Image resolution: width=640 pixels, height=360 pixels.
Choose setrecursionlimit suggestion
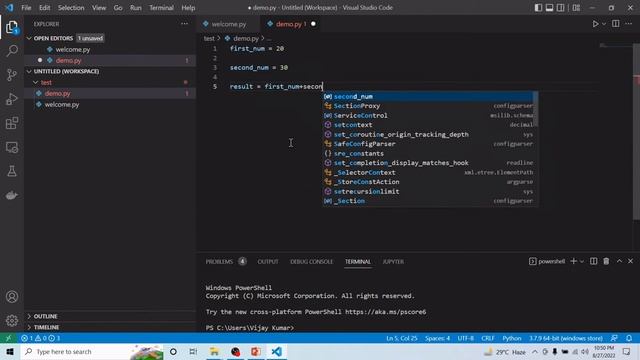(428, 191)
